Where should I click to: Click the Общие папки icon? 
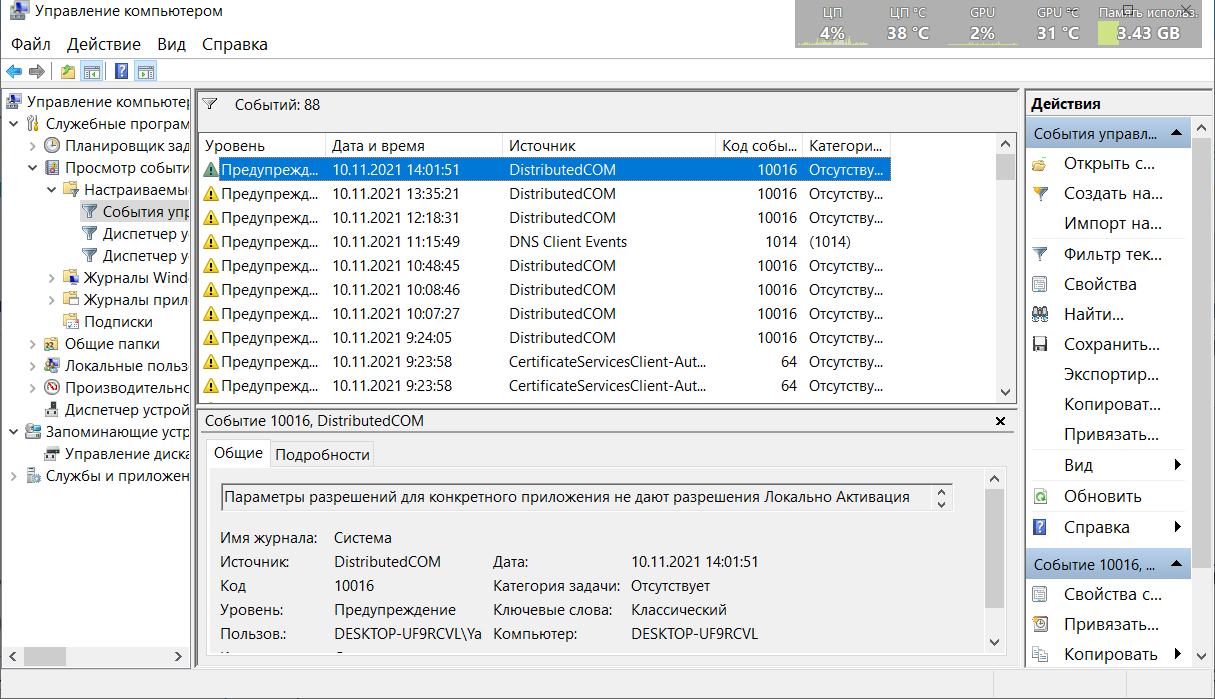click(x=52, y=344)
